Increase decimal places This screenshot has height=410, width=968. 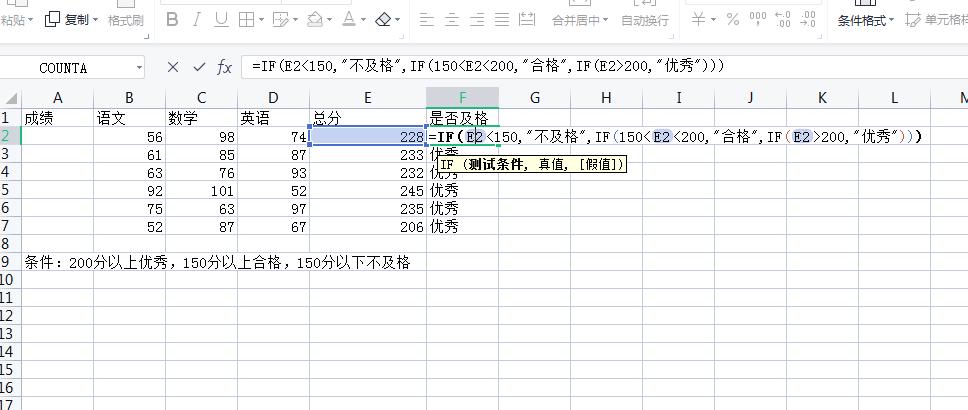[782, 20]
